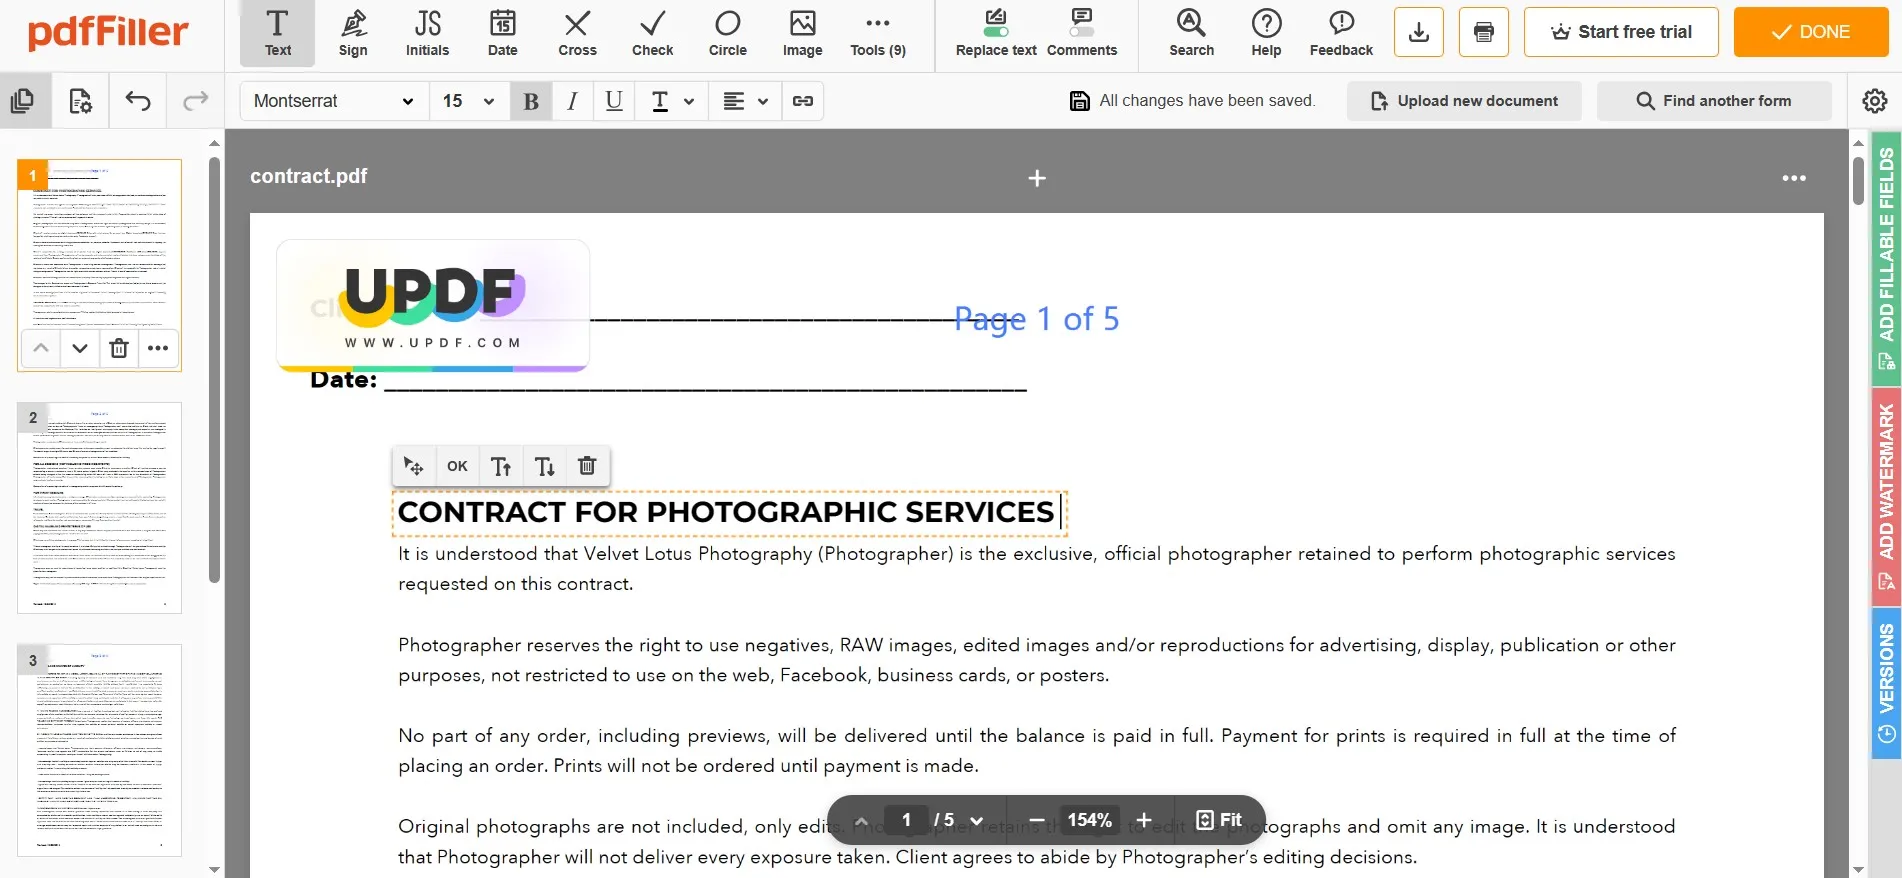
Task: Toggle Underline formatting
Action: point(614,101)
